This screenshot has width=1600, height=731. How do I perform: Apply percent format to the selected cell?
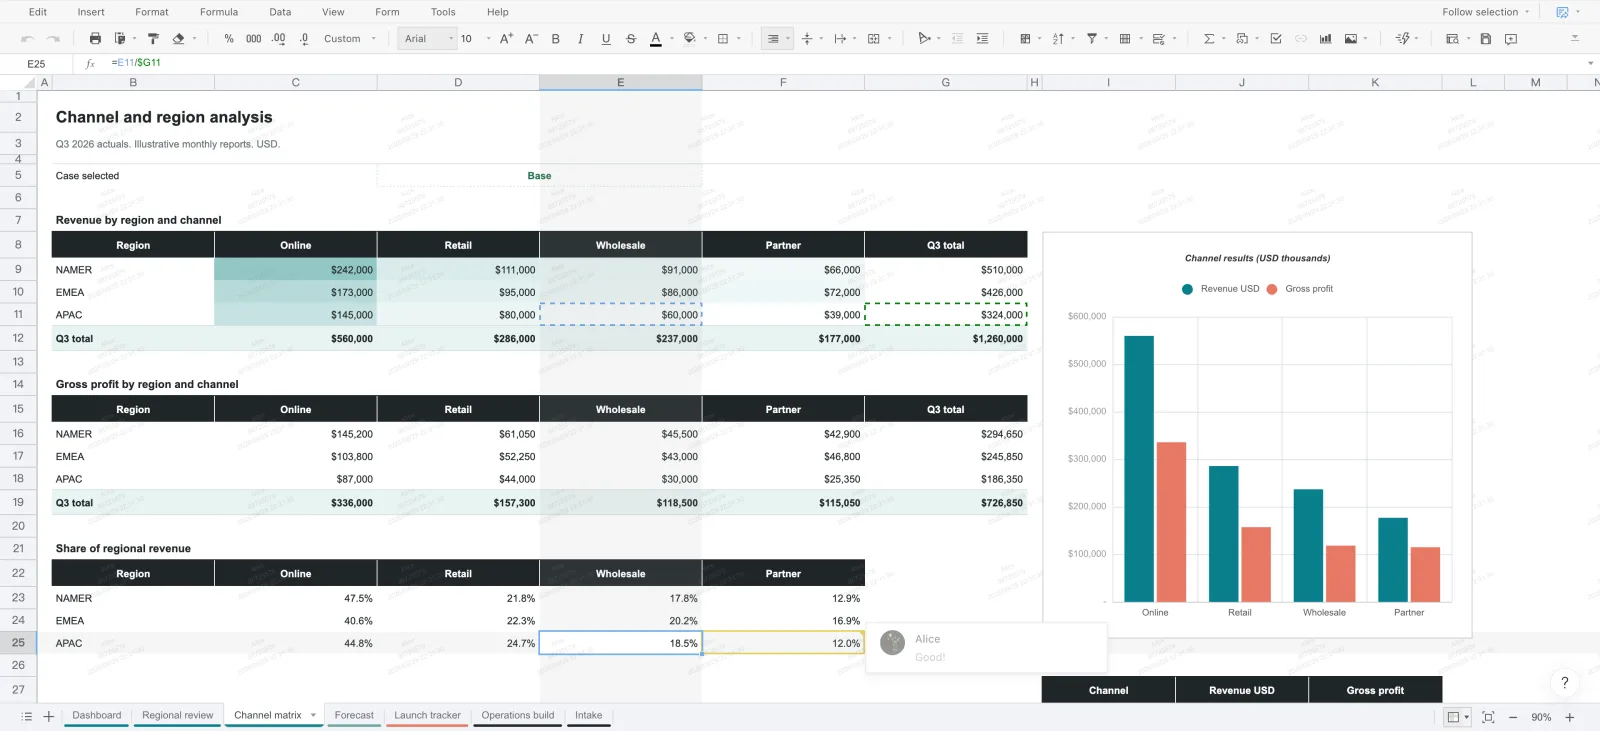[x=229, y=39]
